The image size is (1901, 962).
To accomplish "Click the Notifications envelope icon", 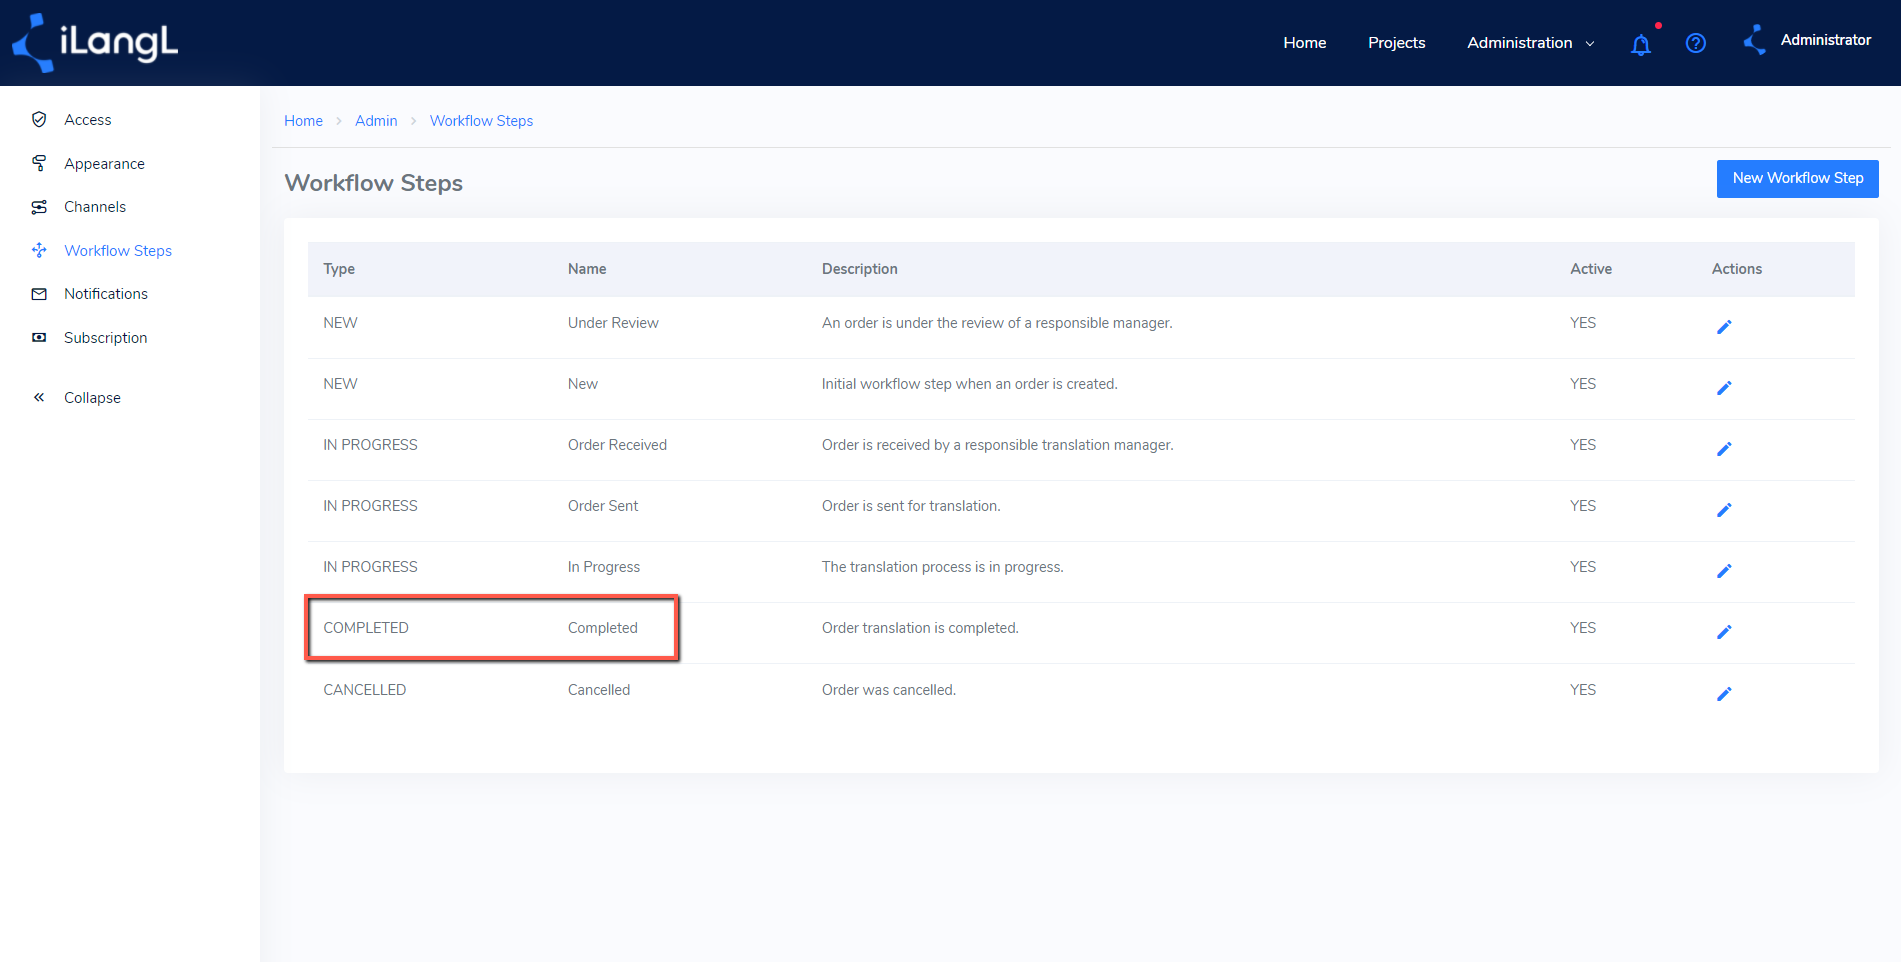I will tap(39, 294).
